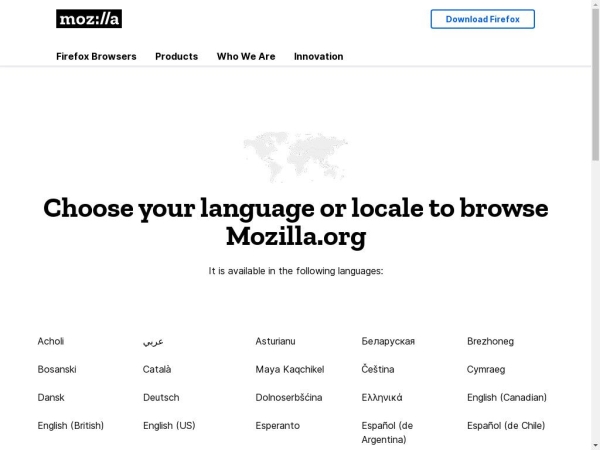Select Cymraeg language
Viewport: 600px width, 450px height.
pos(486,370)
